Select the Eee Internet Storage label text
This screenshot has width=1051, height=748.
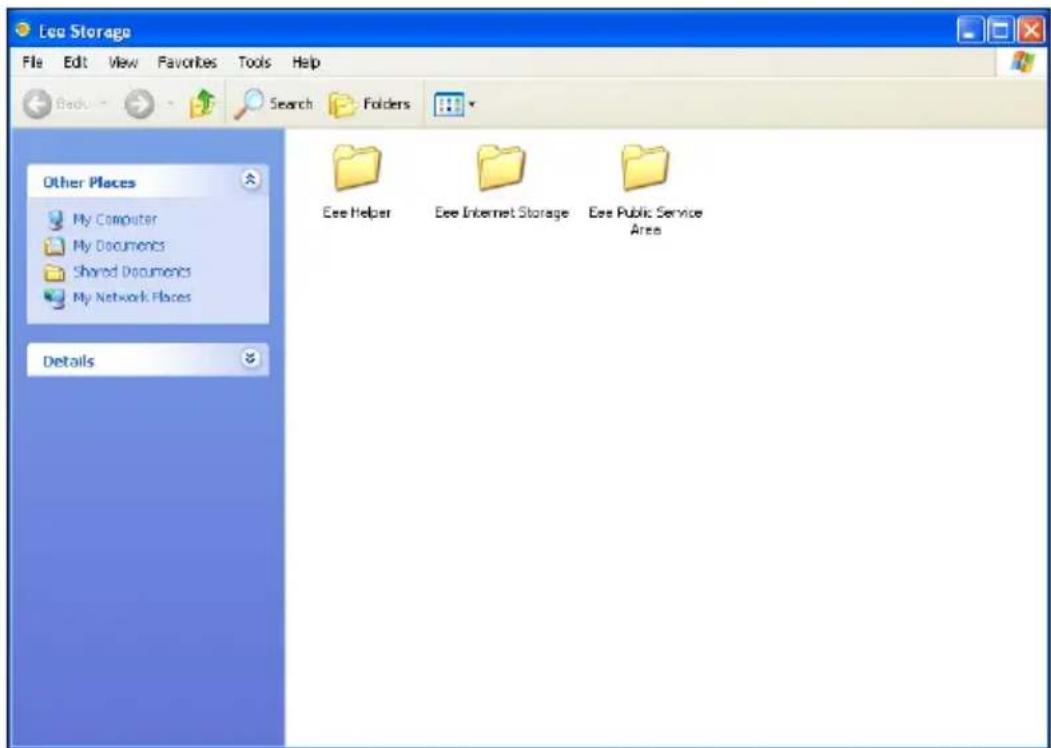pos(501,213)
